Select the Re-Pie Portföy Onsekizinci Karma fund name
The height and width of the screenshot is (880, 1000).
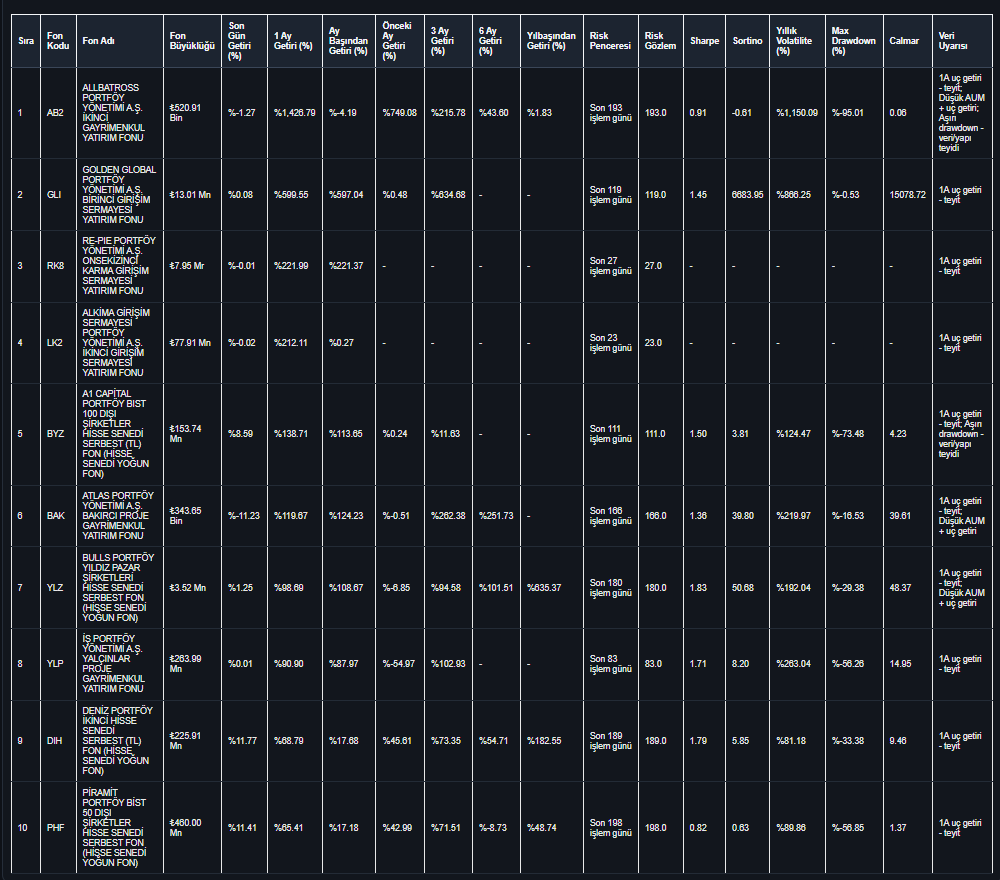[119, 266]
